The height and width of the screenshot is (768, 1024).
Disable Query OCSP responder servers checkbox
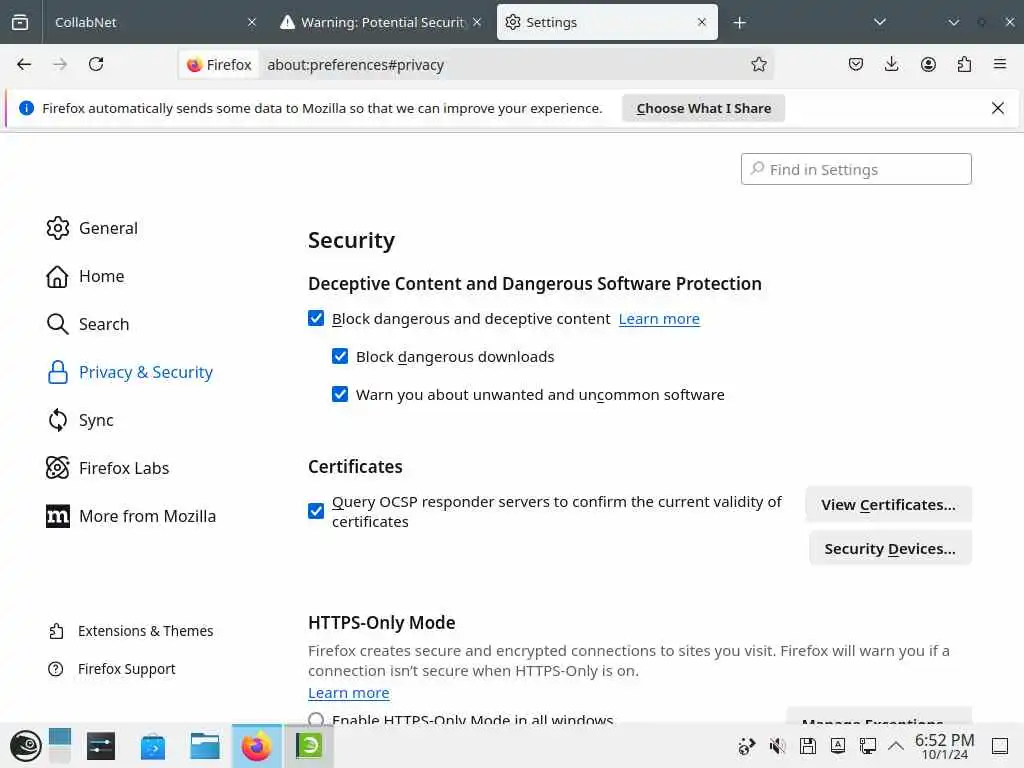(316, 511)
